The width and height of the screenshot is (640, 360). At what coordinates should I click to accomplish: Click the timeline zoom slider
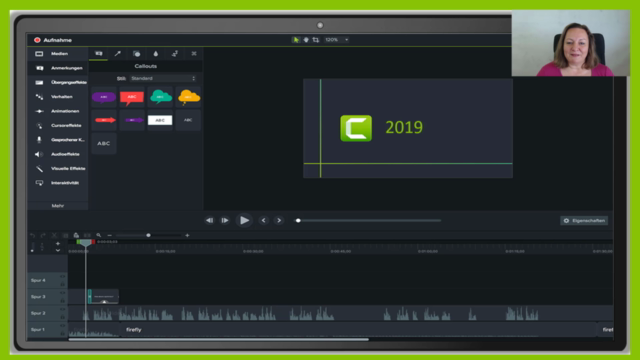pos(149,235)
